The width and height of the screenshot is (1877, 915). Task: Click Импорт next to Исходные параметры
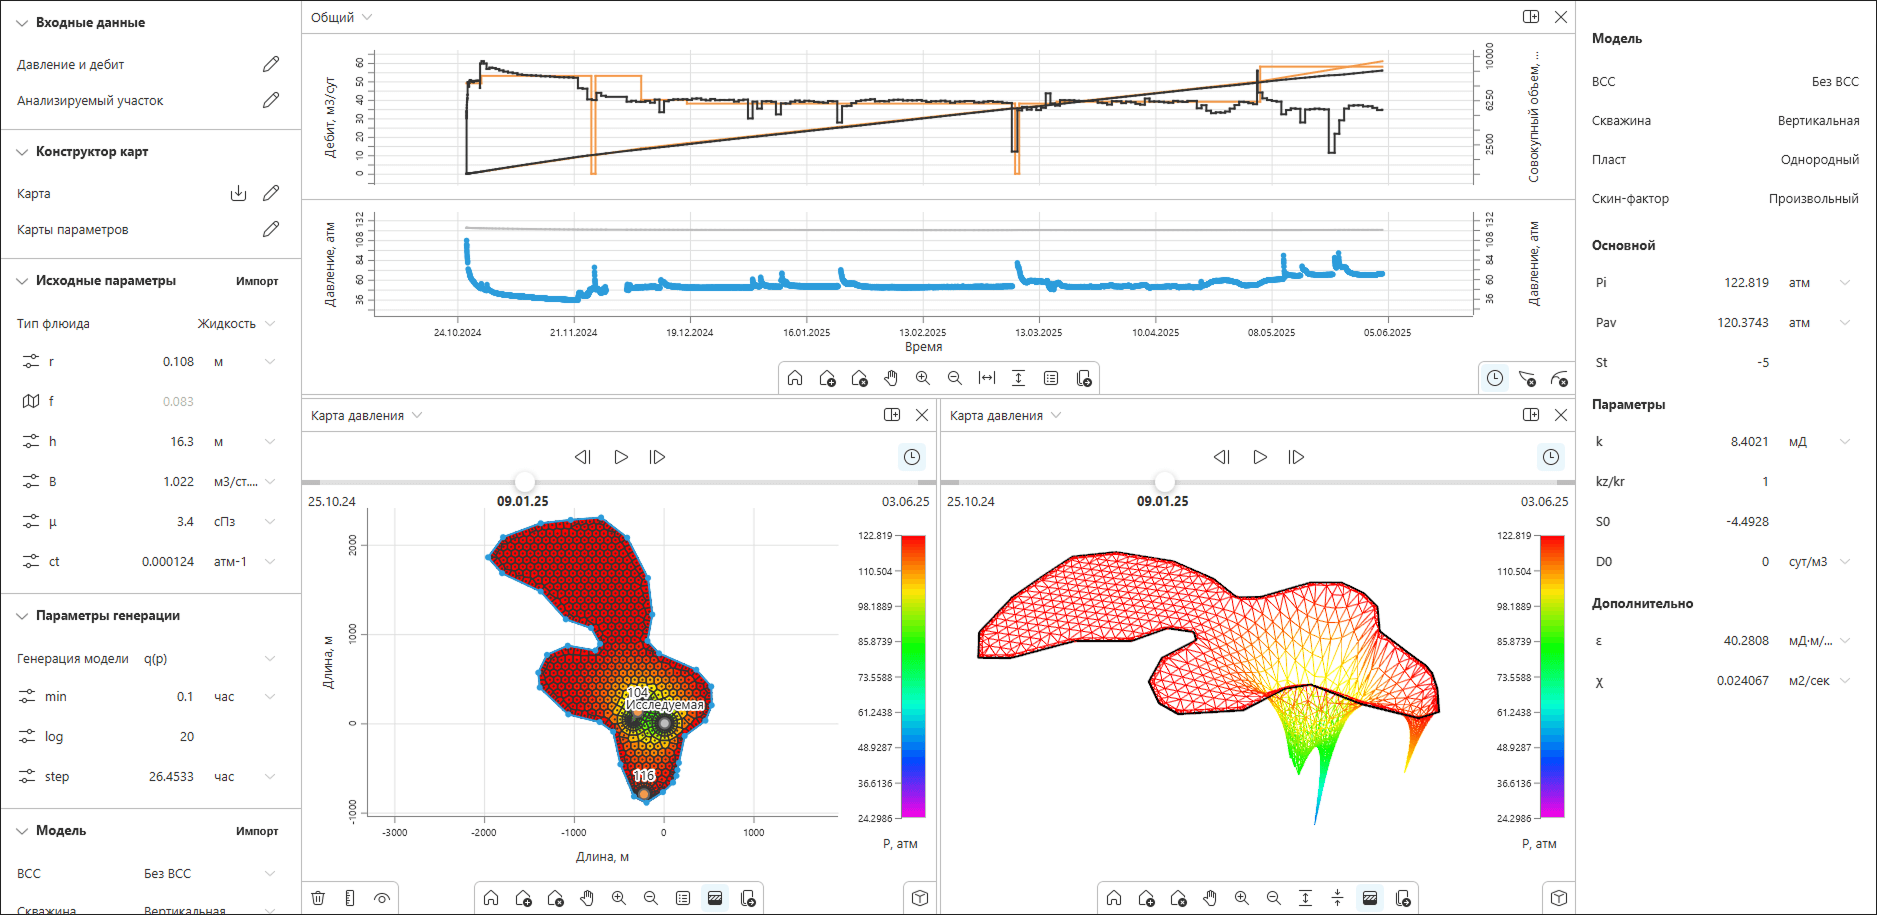[257, 281]
